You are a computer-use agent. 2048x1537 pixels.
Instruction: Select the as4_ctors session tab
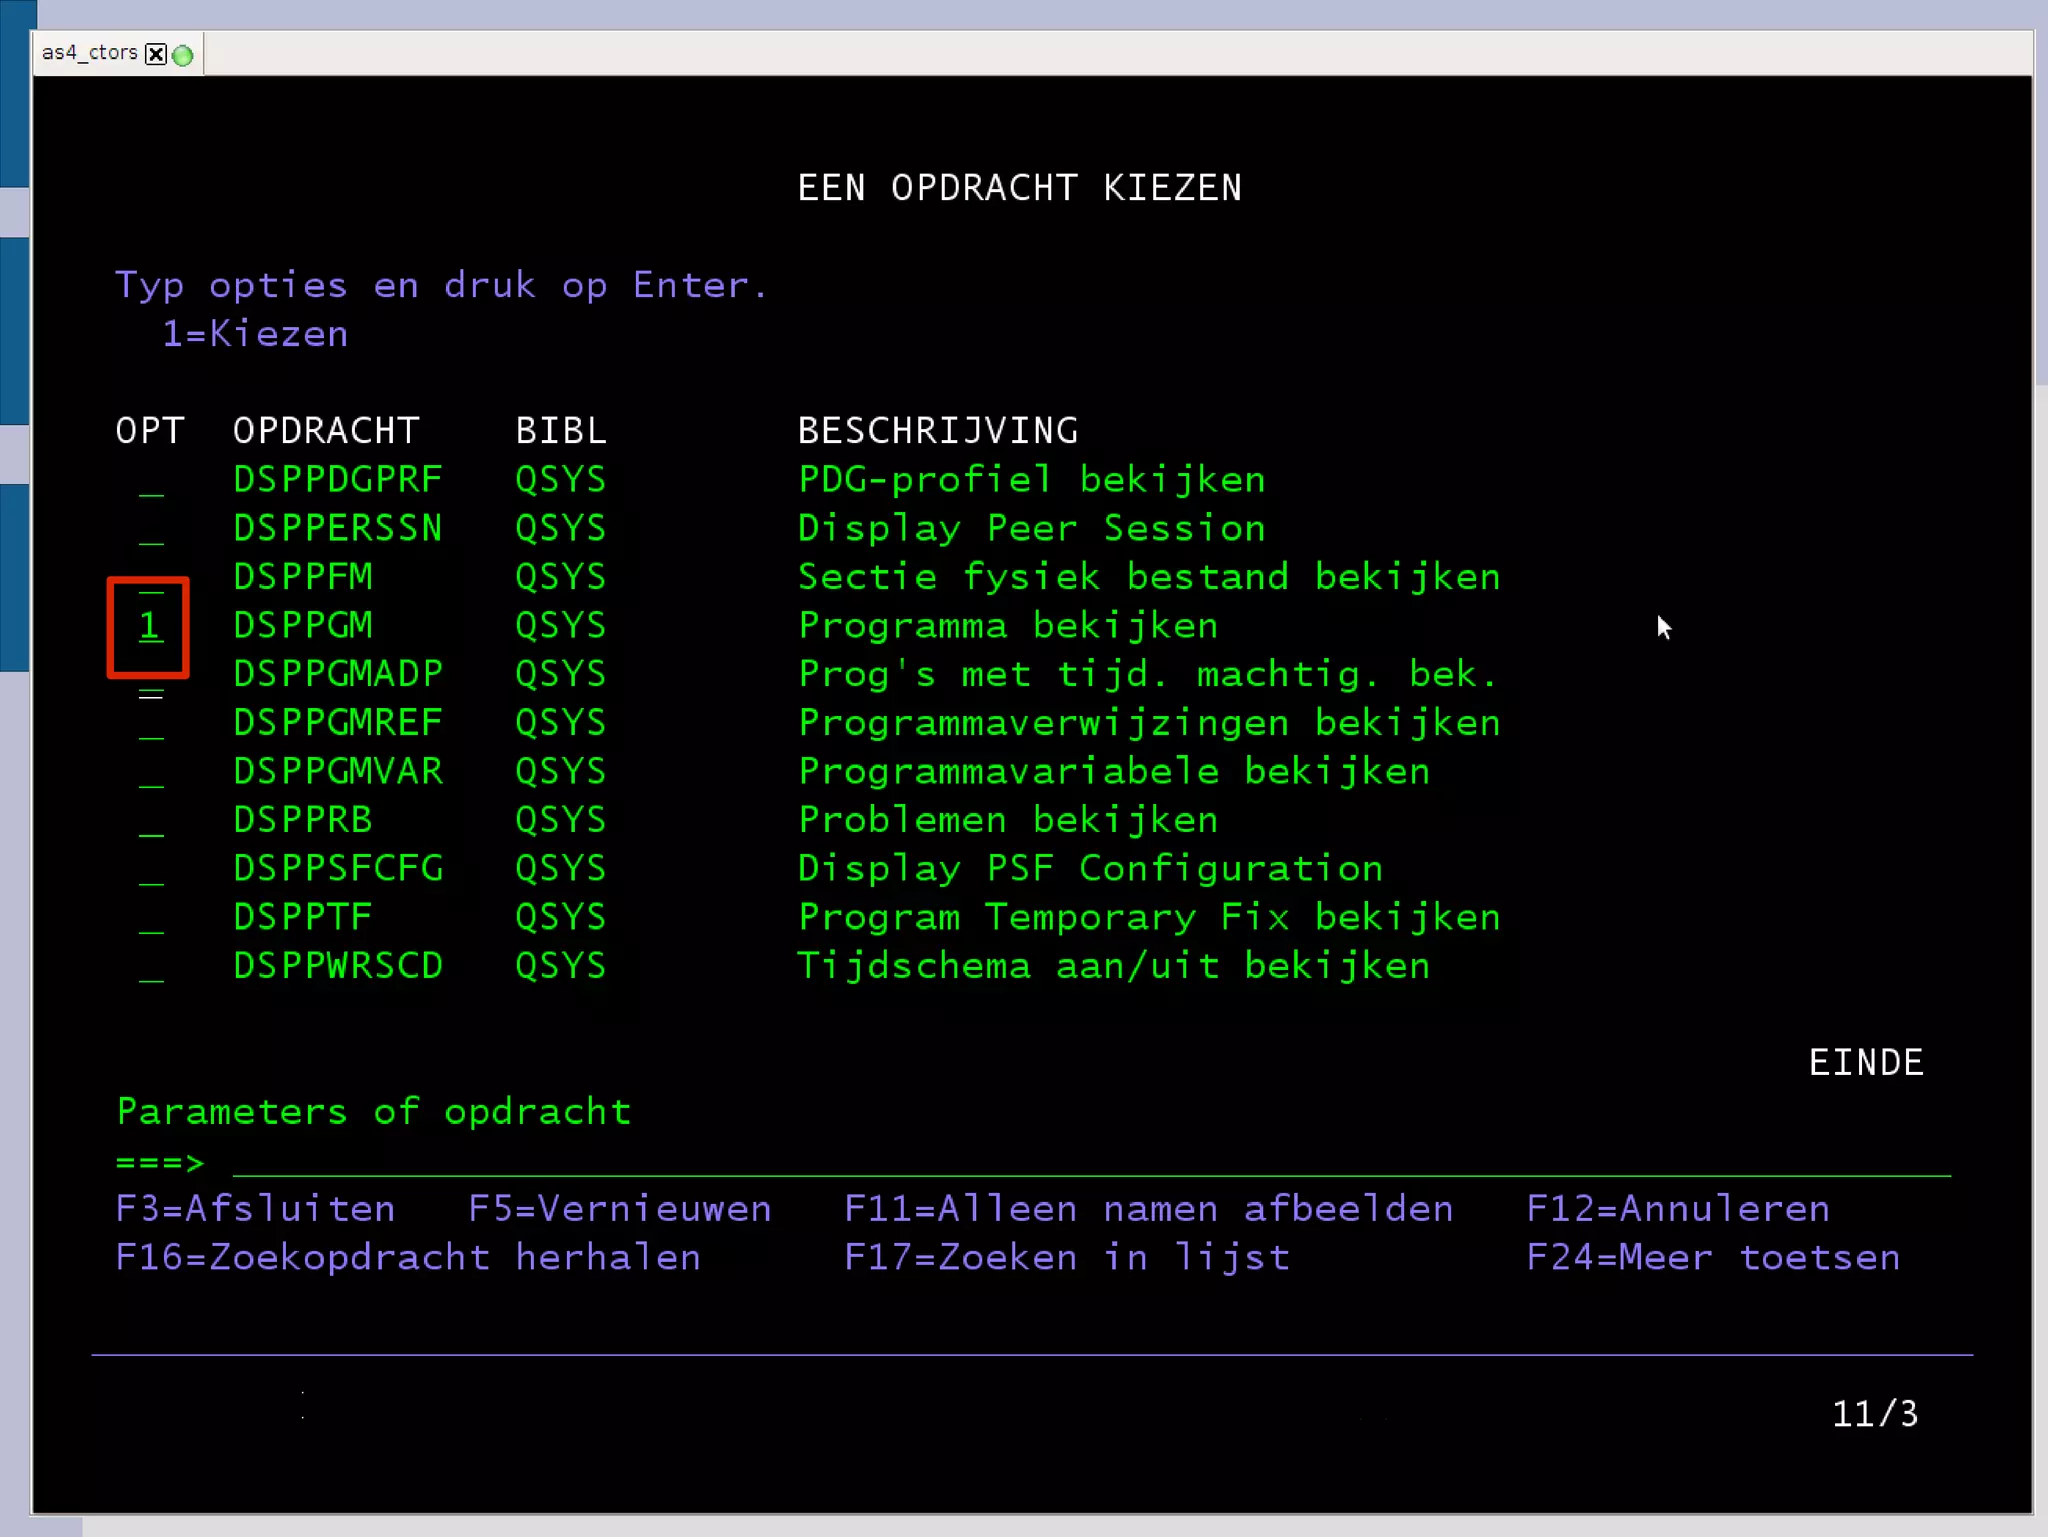click(x=89, y=53)
